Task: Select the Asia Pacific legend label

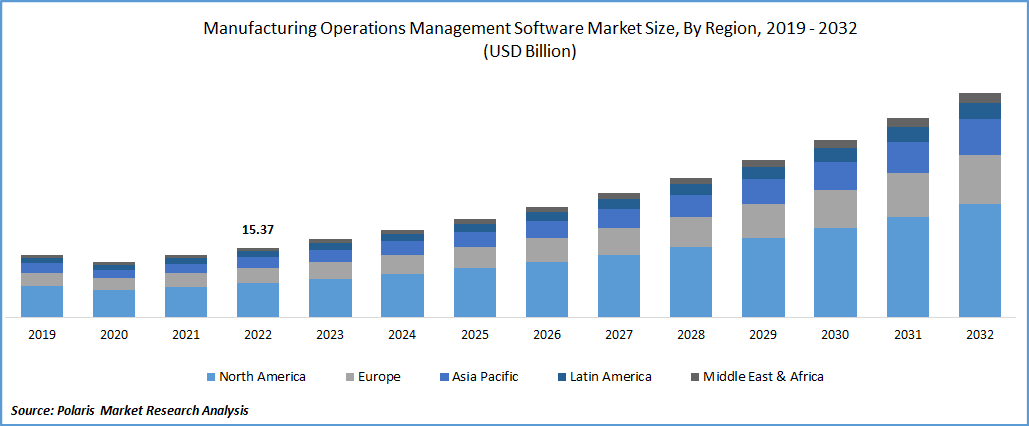Action: click(x=487, y=377)
